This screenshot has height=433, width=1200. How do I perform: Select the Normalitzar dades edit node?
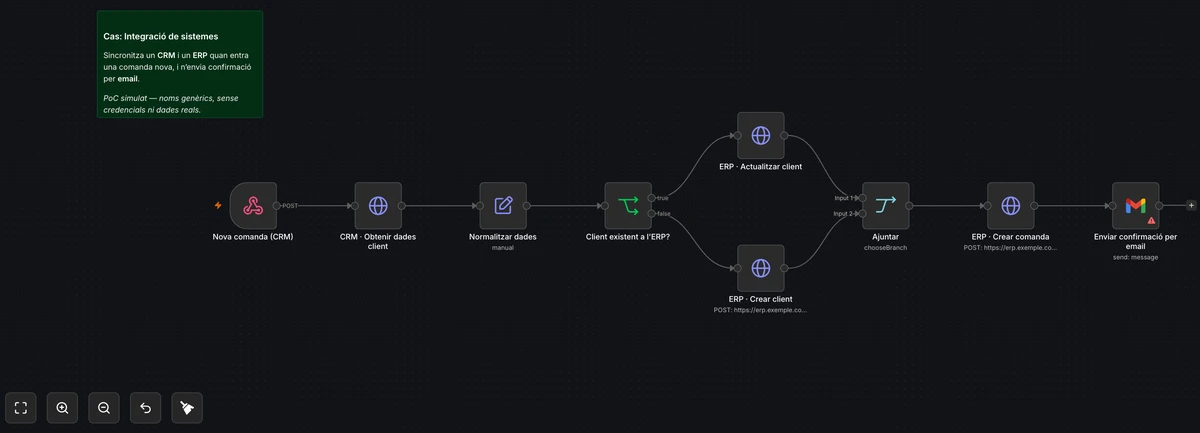click(503, 205)
